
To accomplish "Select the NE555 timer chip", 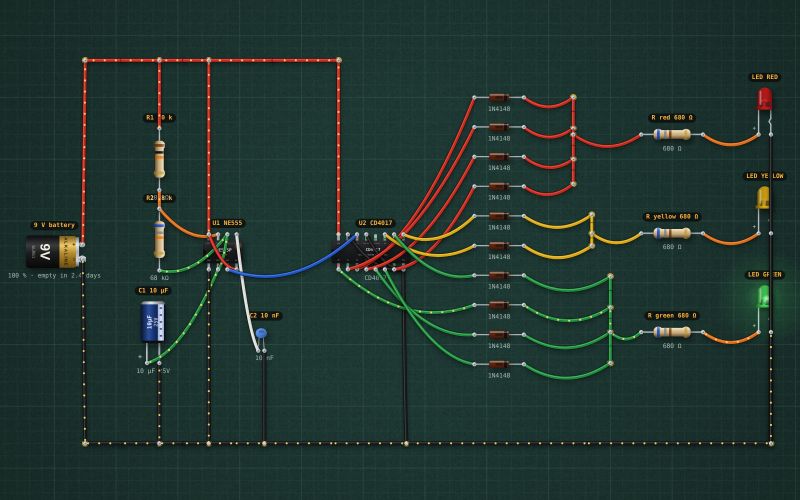I will click(221, 252).
